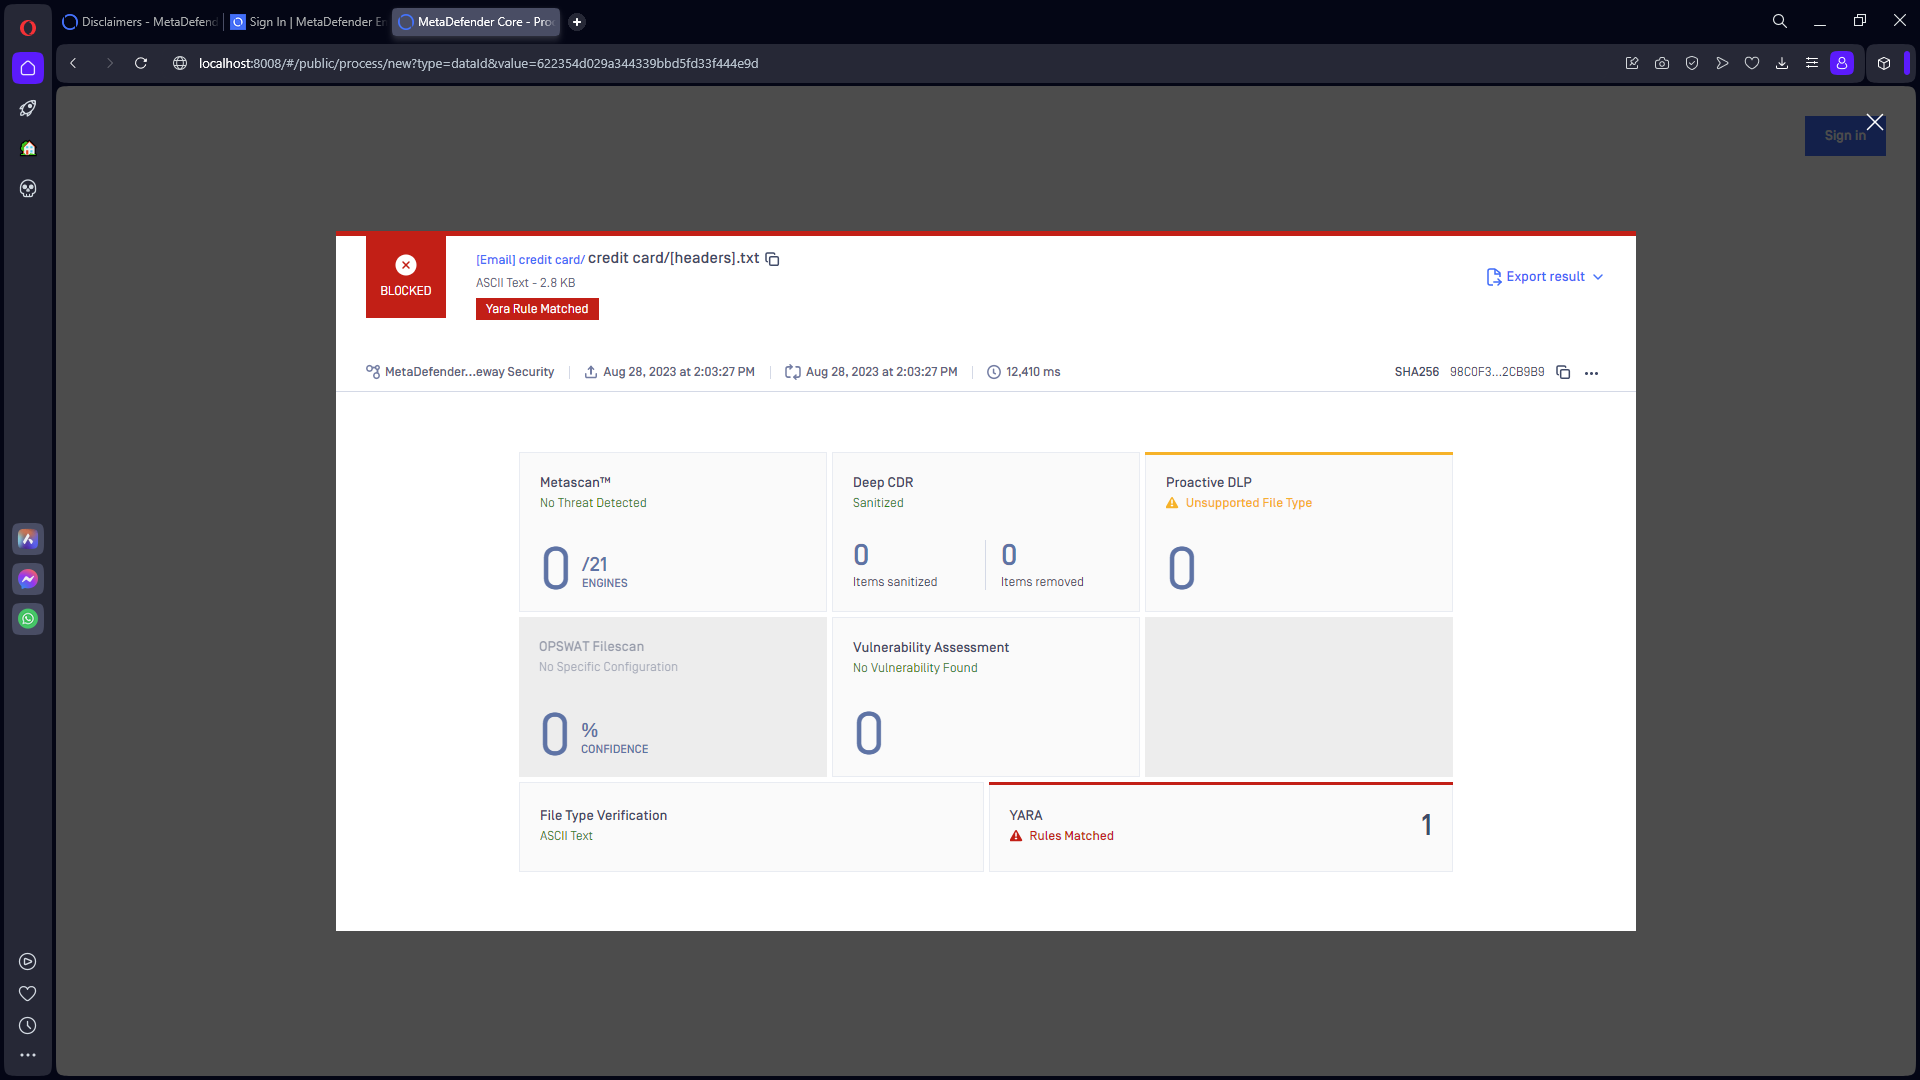This screenshot has height=1080, width=1920.
Task: Search tabs with magnifier icon
Action: pyautogui.click(x=1780, y=21)
